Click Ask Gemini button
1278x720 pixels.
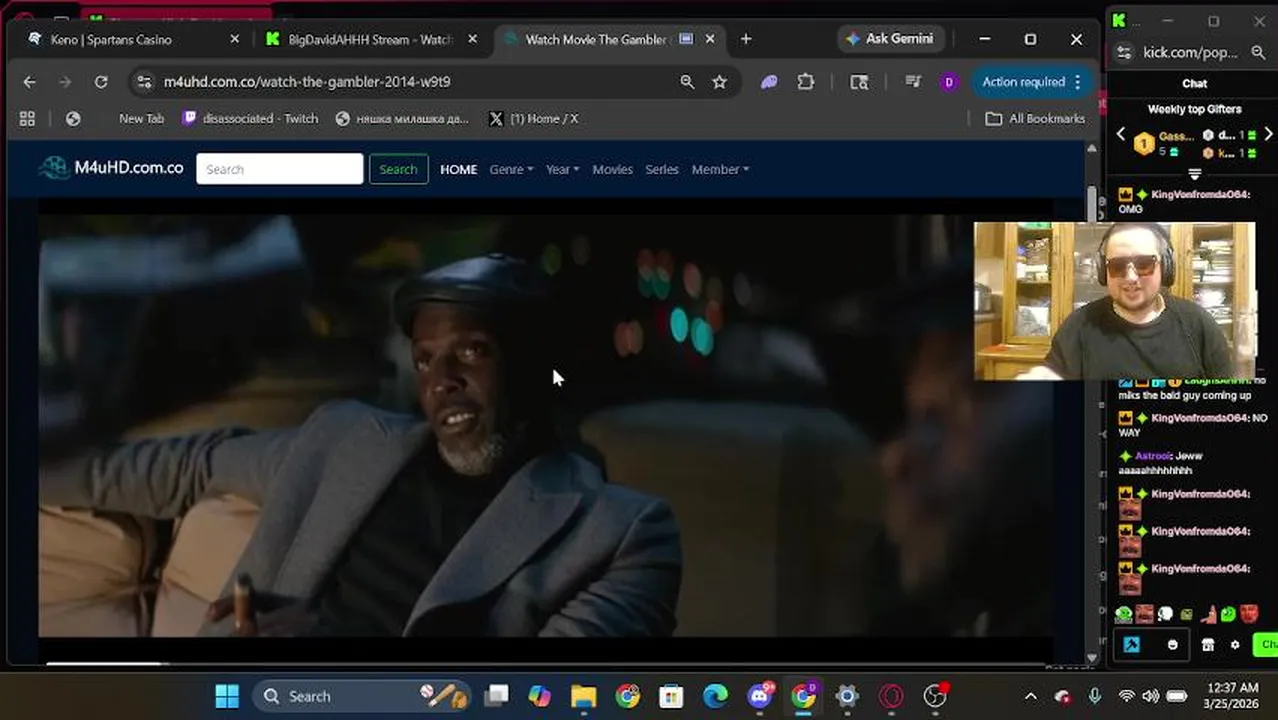coord(888,39)
